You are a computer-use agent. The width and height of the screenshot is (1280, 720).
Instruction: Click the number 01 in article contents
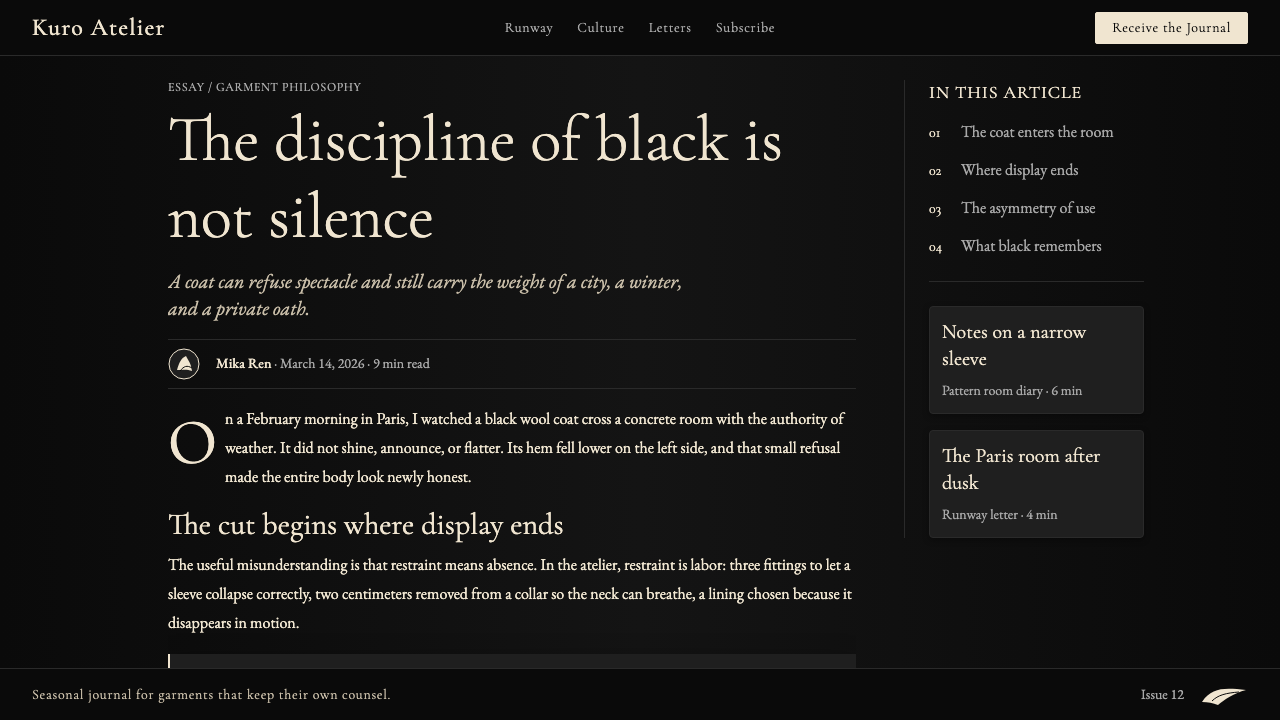point(935,133)
